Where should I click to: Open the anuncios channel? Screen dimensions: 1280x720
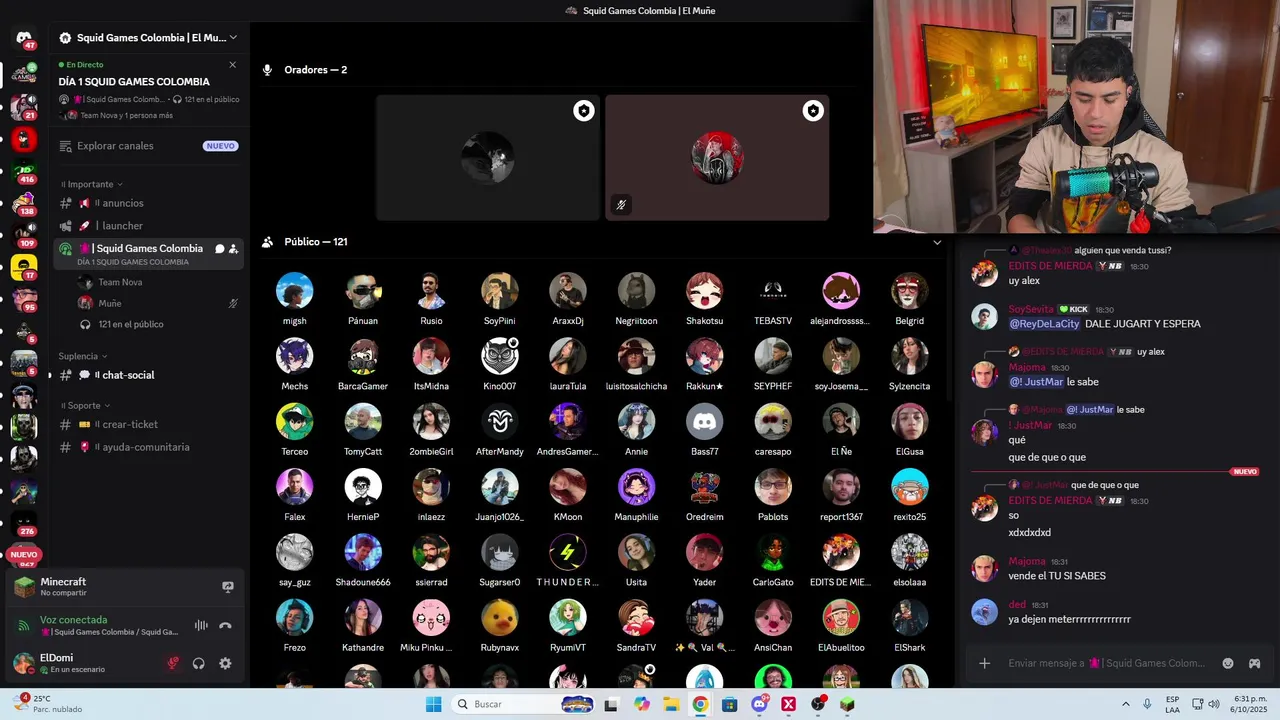point(148,203)
